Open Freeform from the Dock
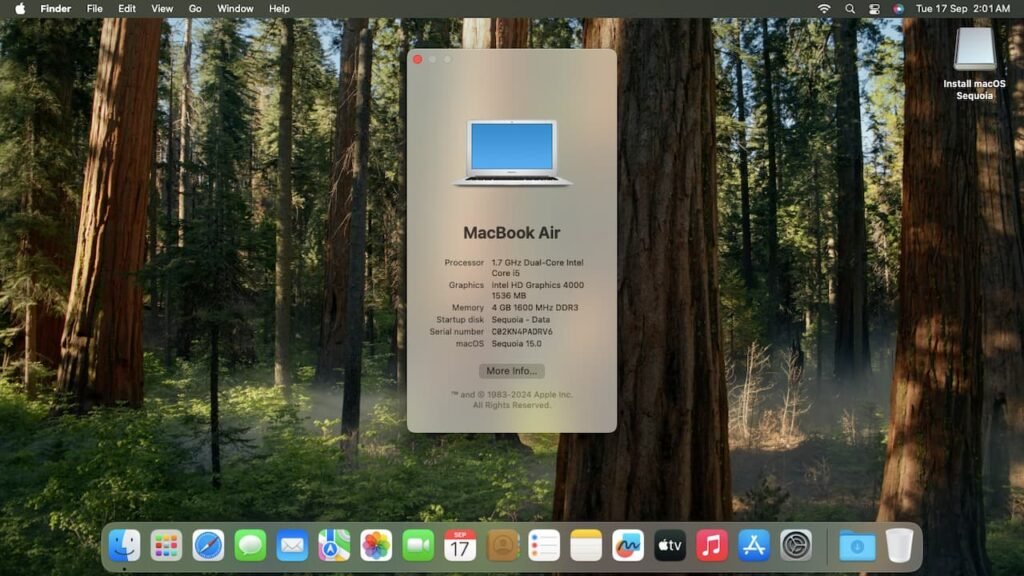The width and height of the screenshot is (1024, 576). tap(628, 545)
